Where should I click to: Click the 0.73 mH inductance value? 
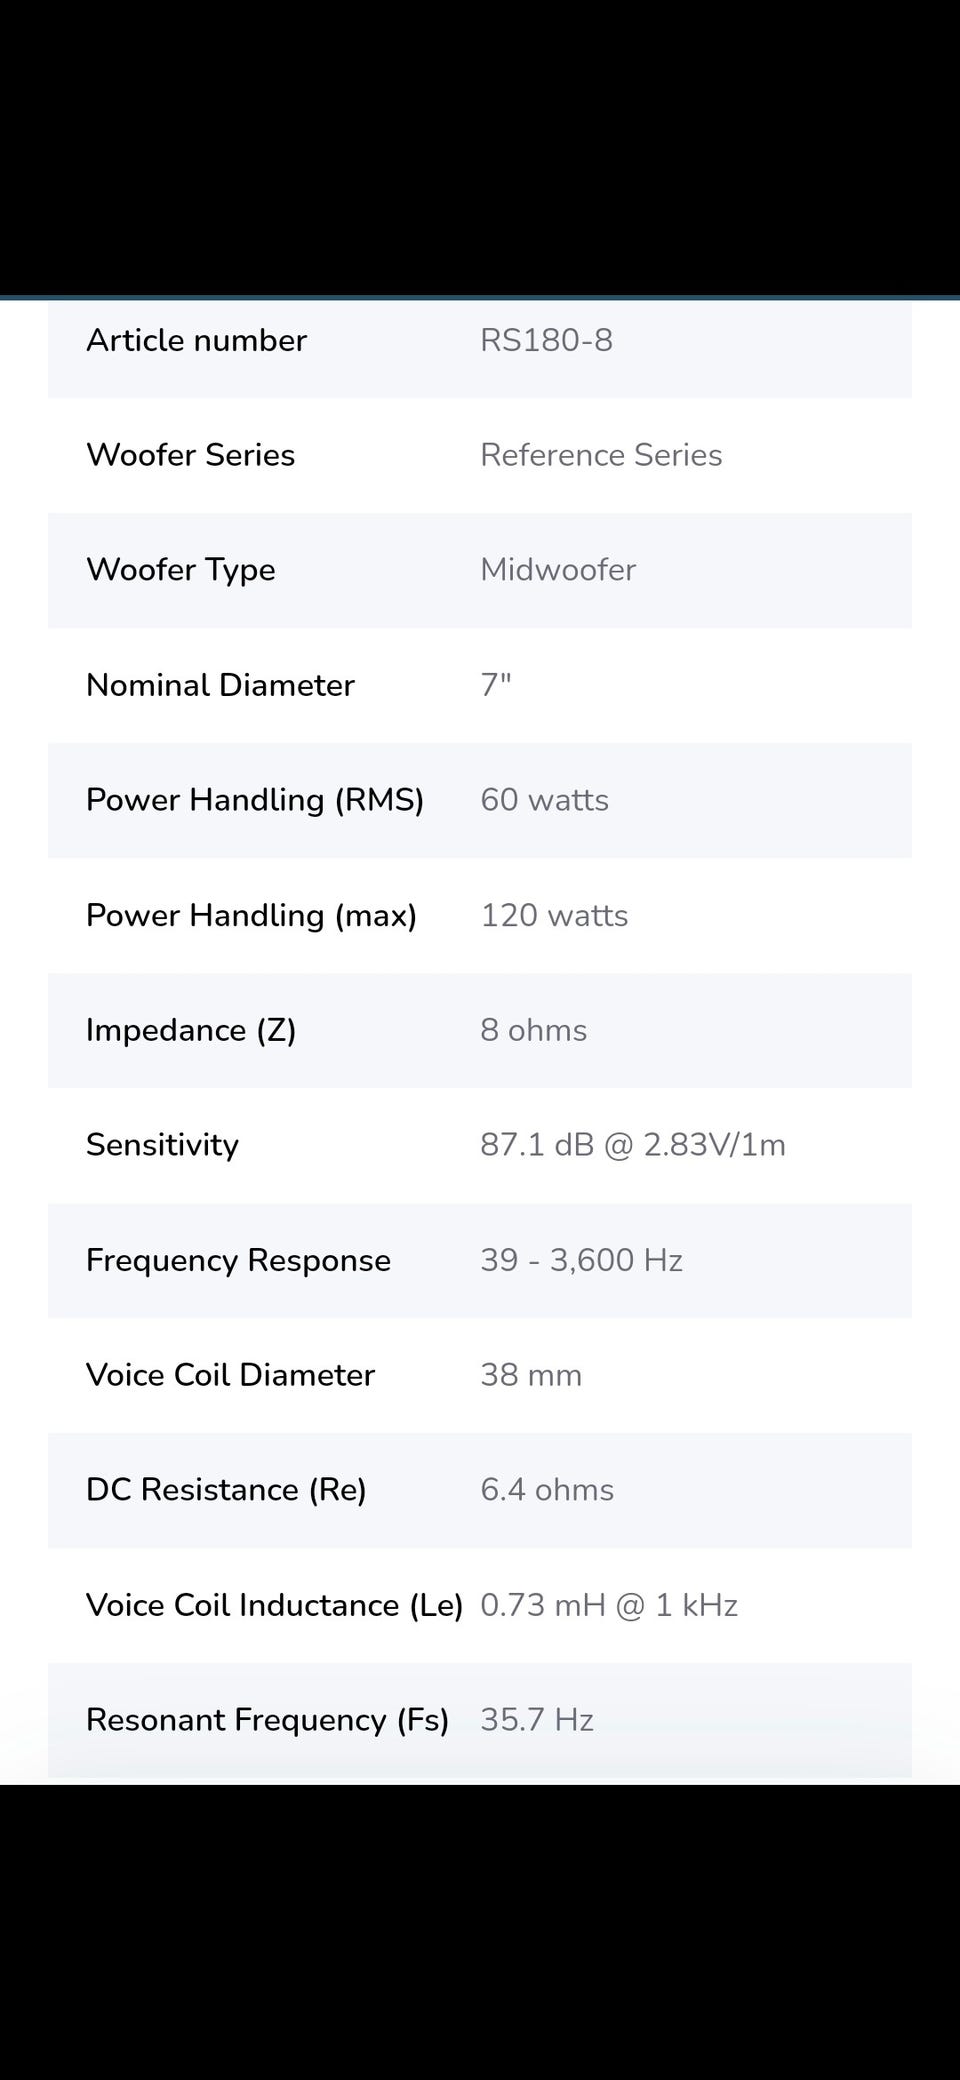(x=609, y=1605)
